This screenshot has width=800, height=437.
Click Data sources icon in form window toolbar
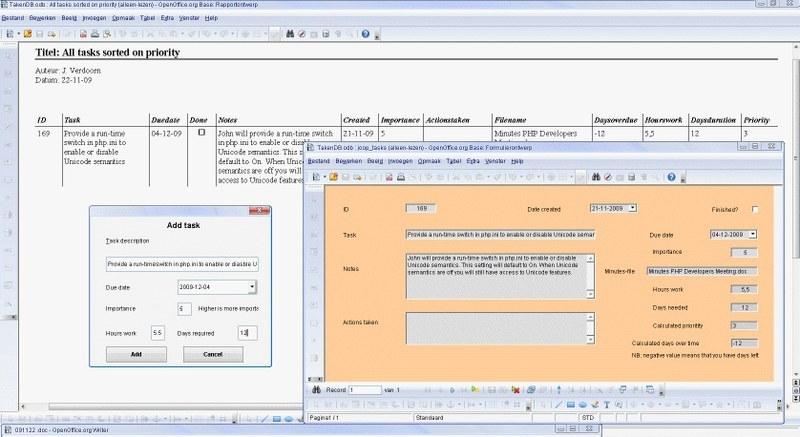pos(632,177)
